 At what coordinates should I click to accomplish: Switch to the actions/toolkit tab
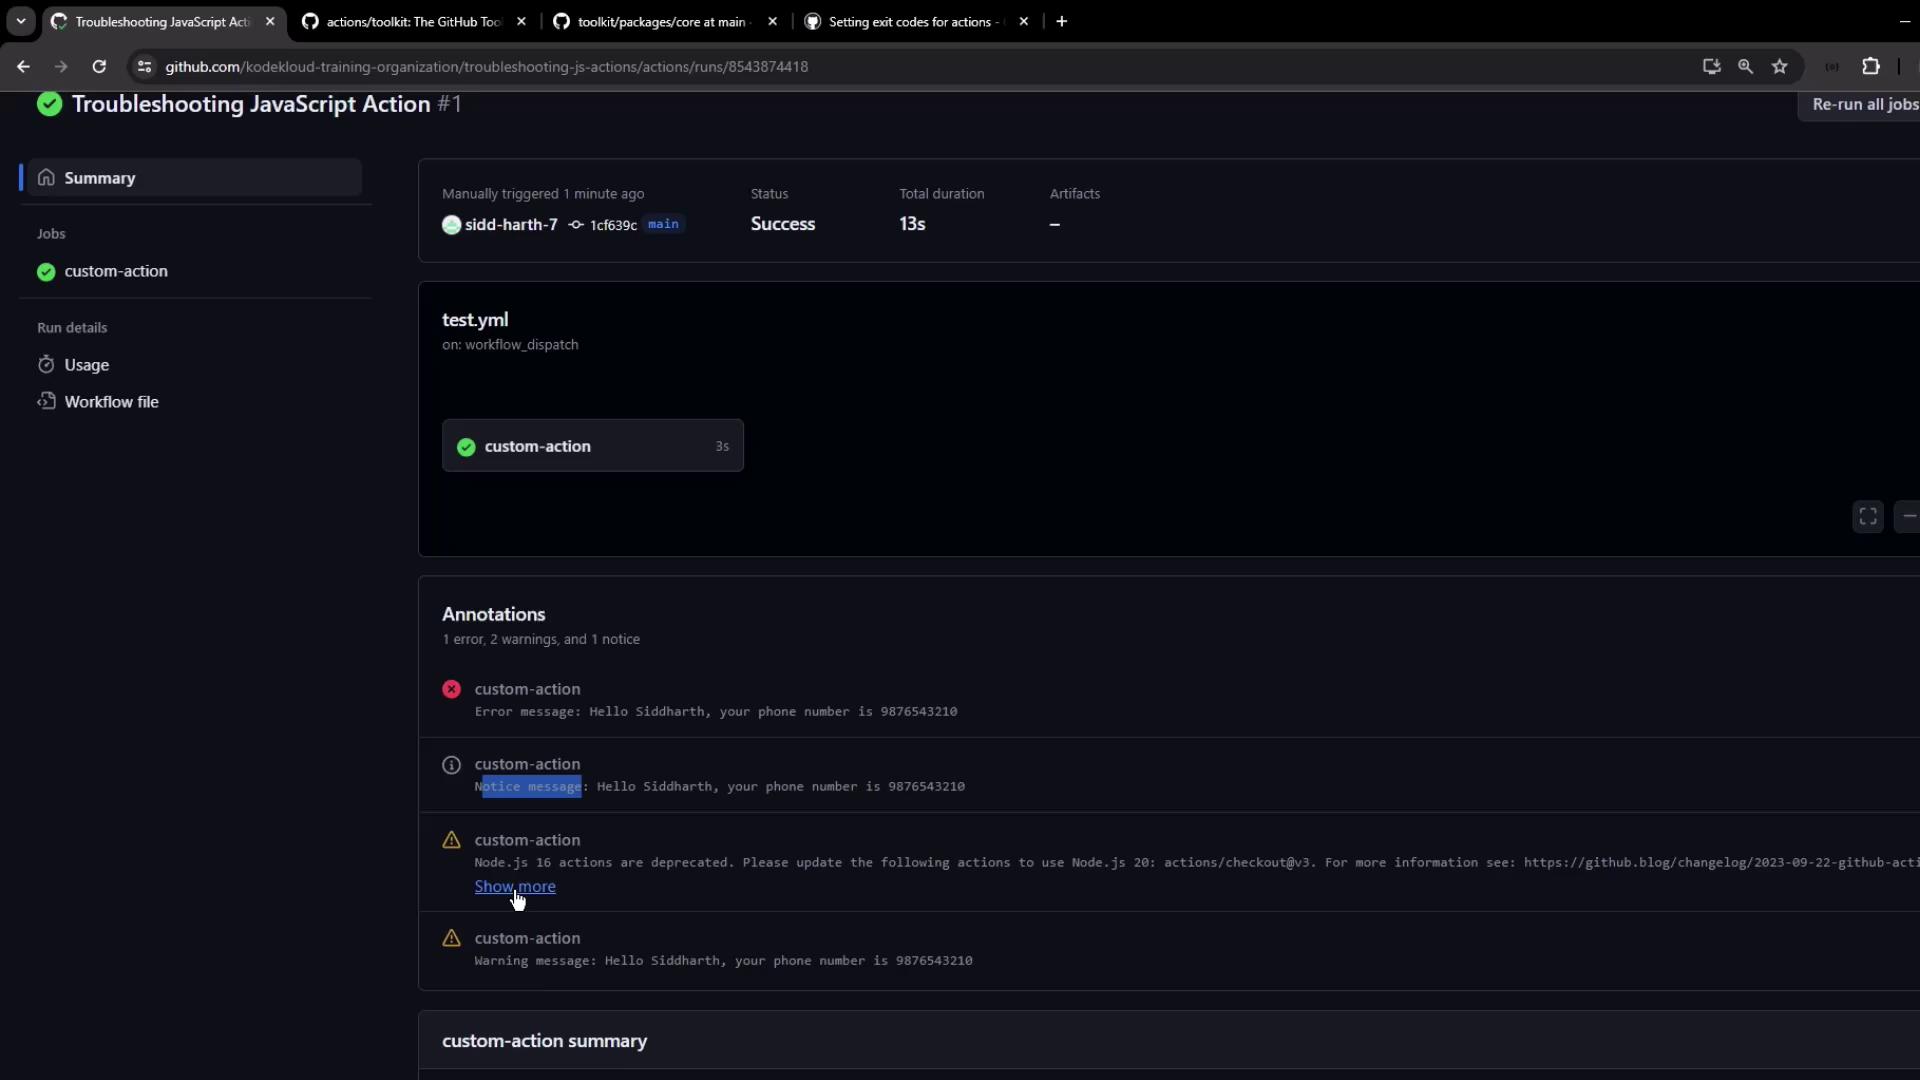pyautogui.click(x=413, y=21)
